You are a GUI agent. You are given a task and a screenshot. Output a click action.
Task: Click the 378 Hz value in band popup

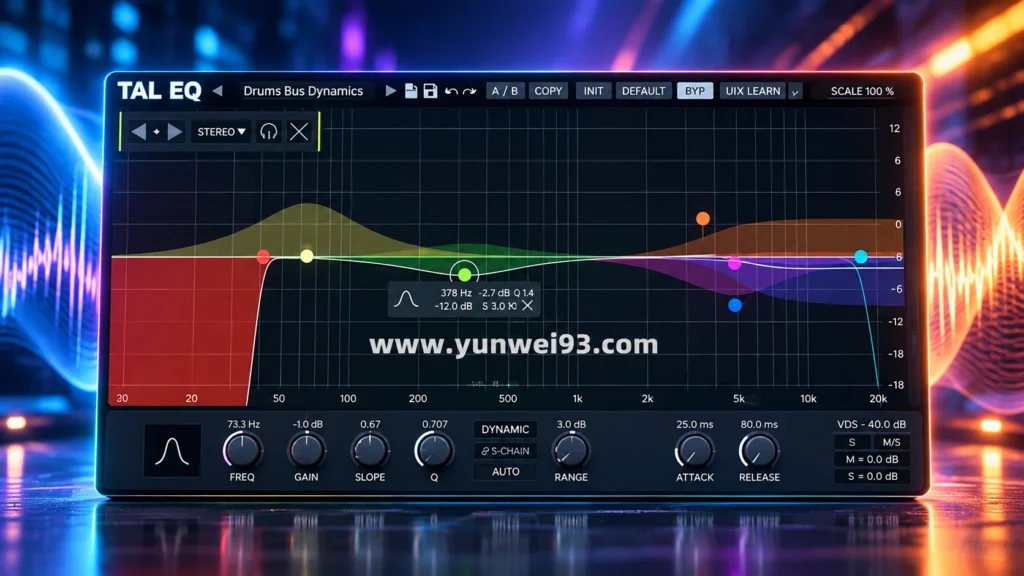(x=456, y=293)
